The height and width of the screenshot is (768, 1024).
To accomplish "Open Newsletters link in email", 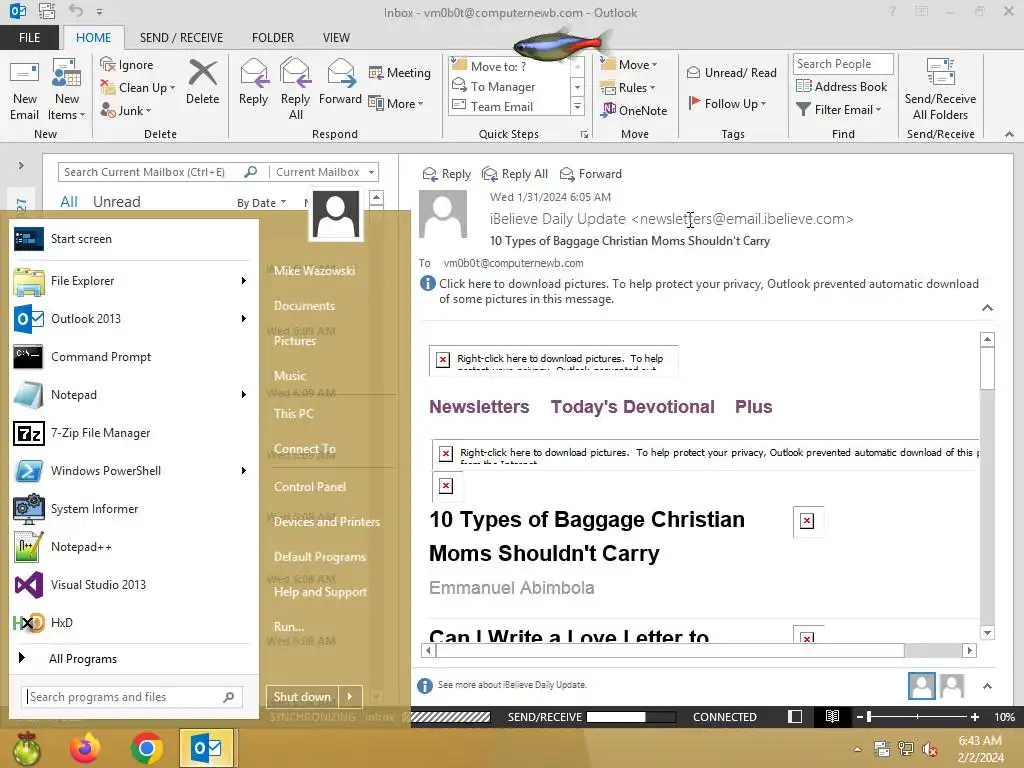I will [x=479, y=406].
